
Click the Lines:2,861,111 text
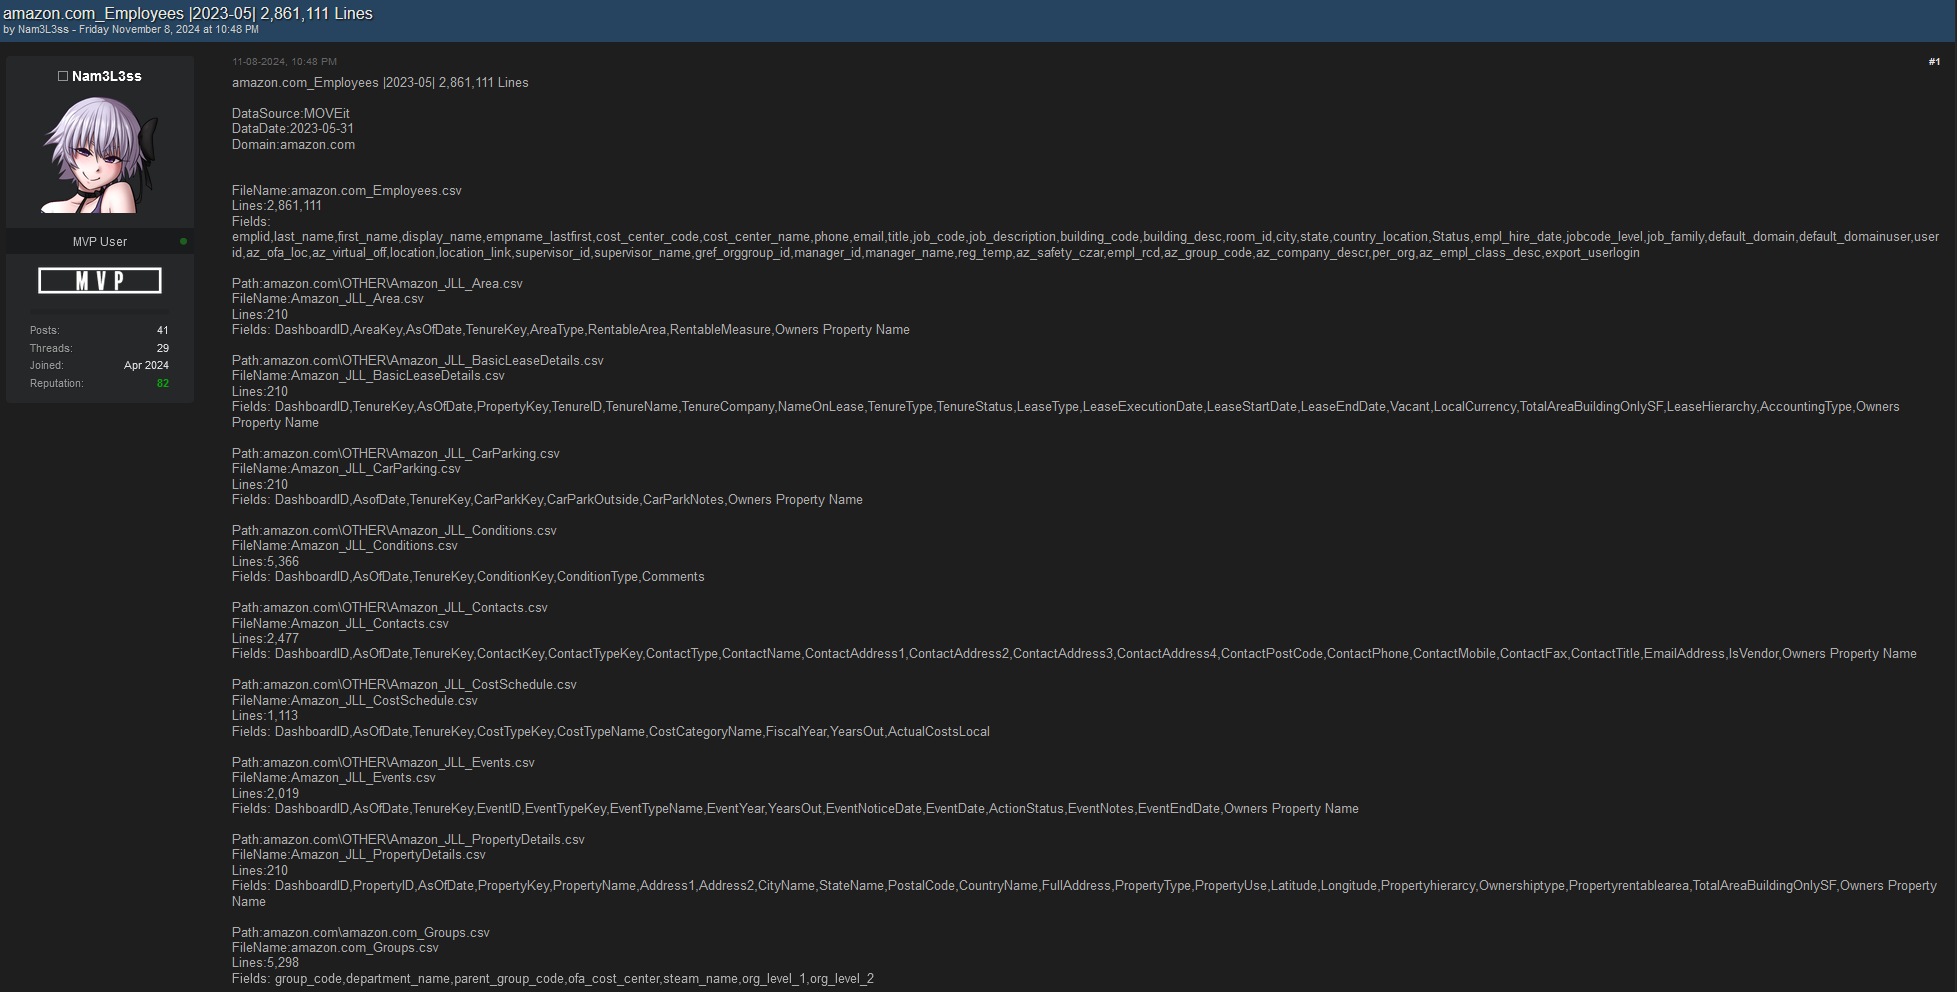pos(277,206)
